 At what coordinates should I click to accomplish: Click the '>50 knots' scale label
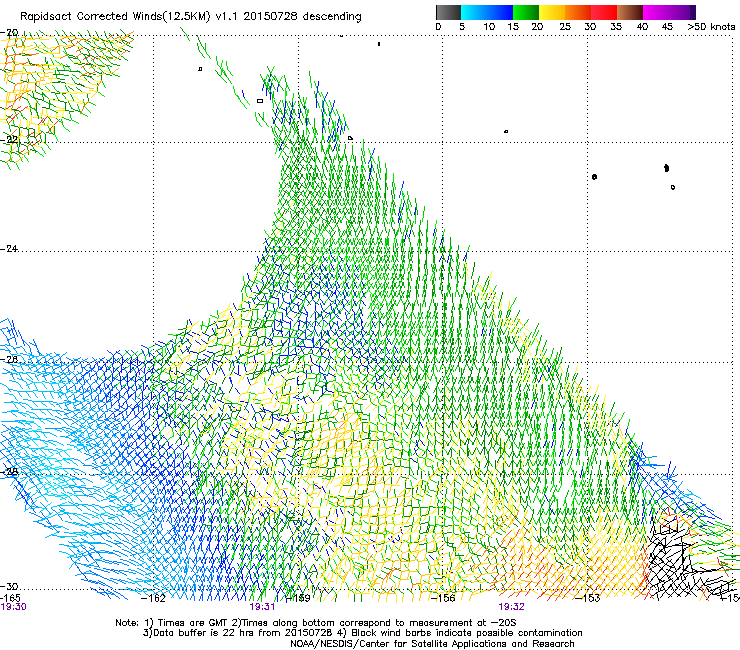pos(711,26)
